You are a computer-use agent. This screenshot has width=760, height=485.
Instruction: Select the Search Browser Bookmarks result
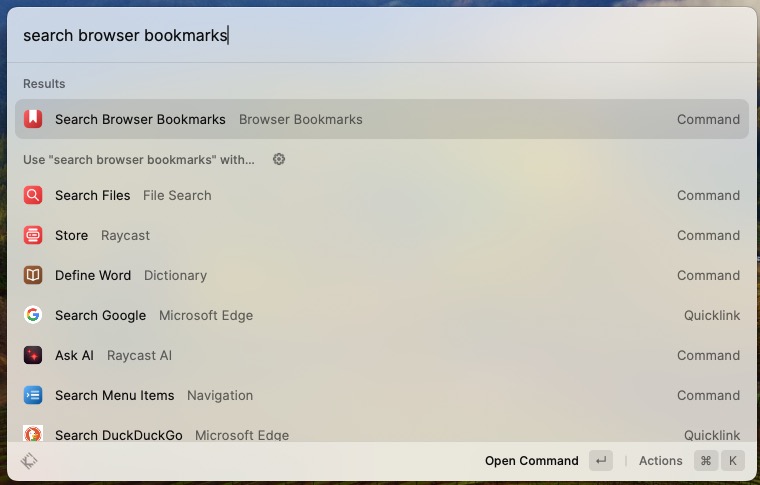pos(382,119)
